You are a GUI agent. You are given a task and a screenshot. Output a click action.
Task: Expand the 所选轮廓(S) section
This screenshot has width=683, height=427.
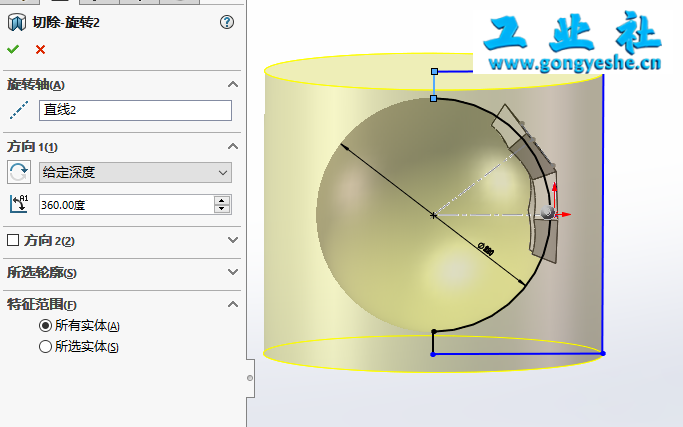point(233,272)
